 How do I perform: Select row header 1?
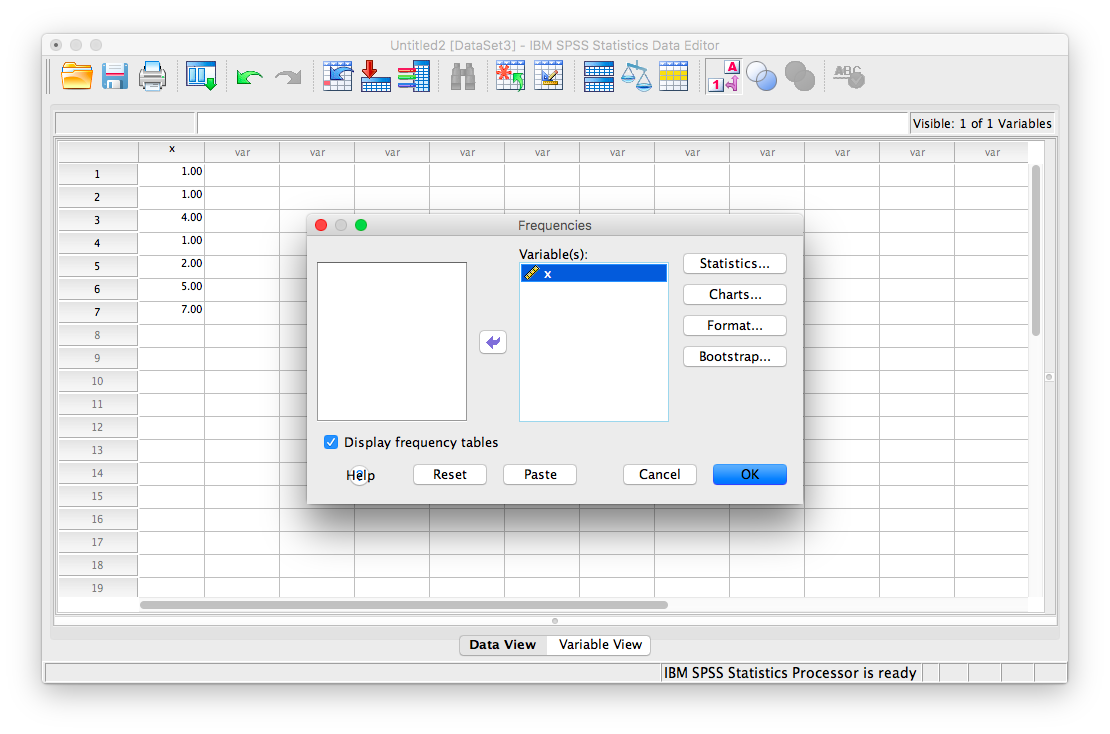(x=98, y=174)
